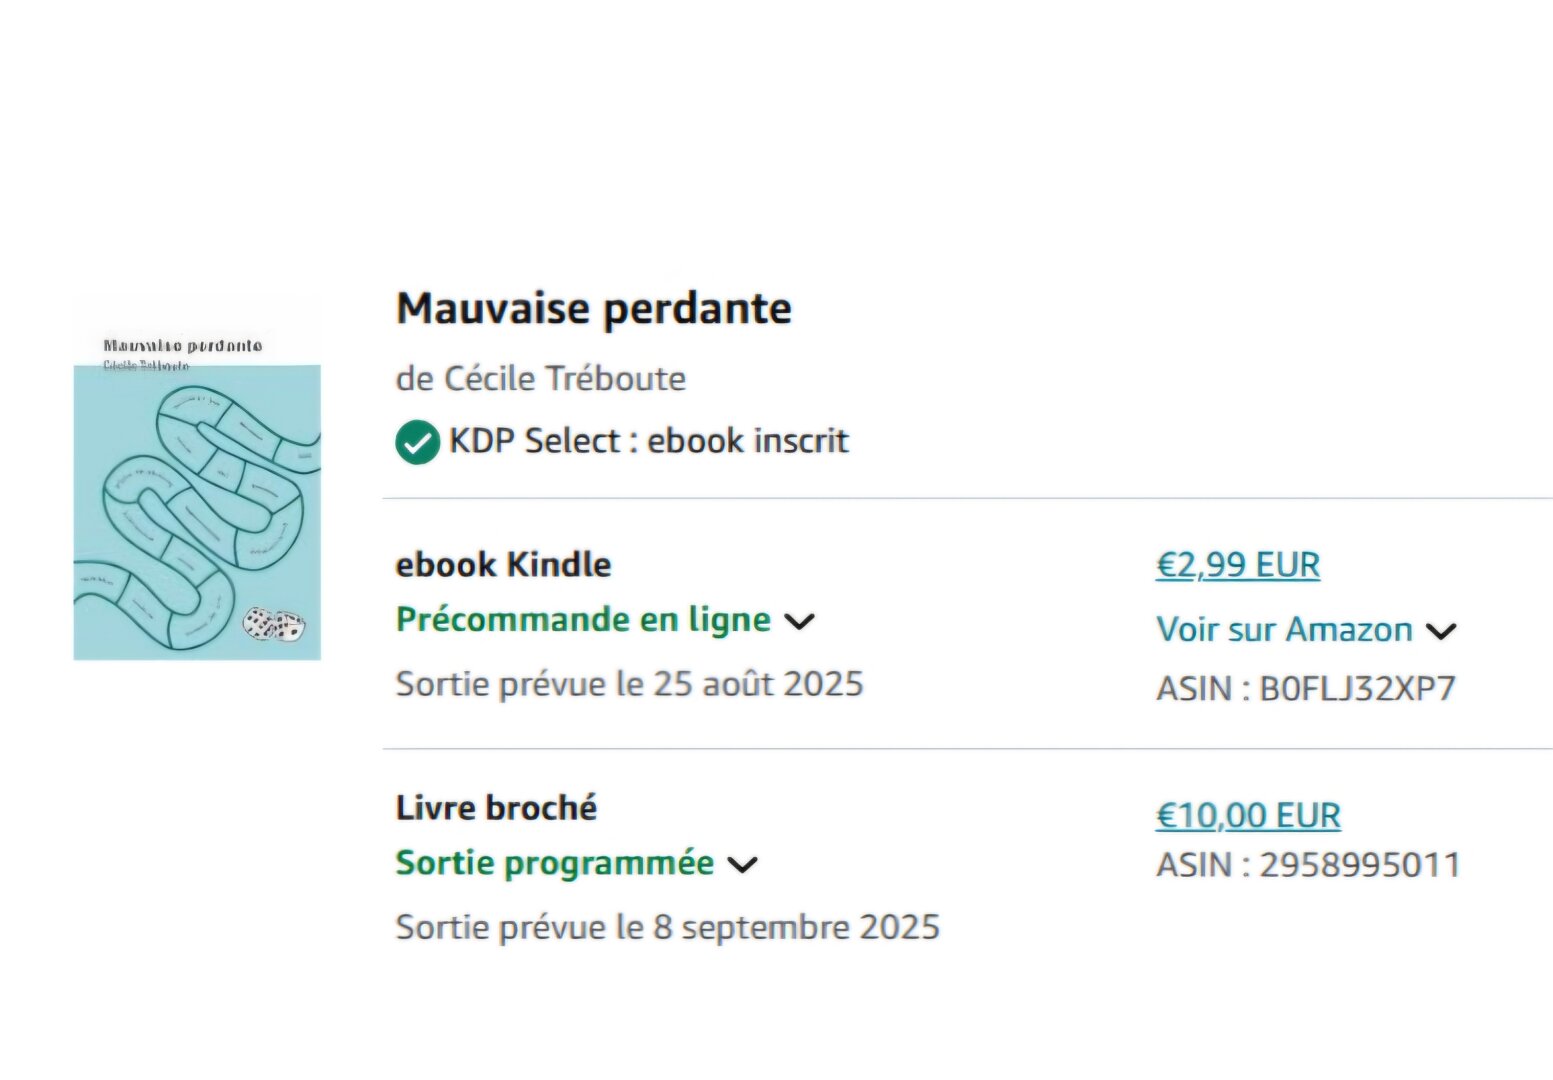Open the €2,99 EUR ebook price link
The height and width of the screenshot is (1080, 1553).
(x=1237, y=566)
